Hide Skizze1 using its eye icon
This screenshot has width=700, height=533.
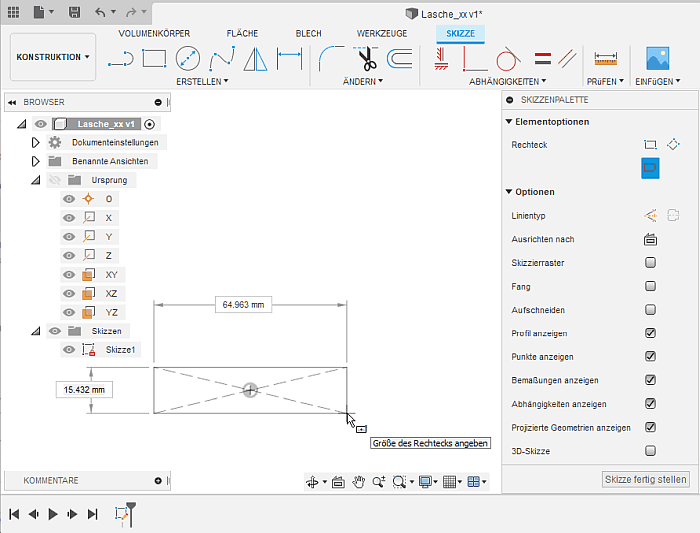coord(69,350)
